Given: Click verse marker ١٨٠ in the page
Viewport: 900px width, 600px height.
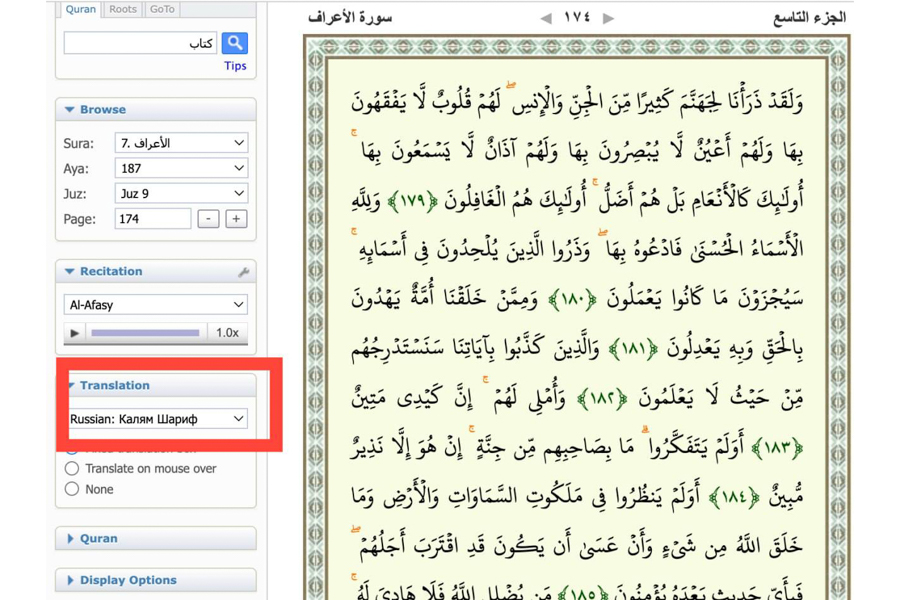Looking at the screenshot, I should tap(572, 300).
